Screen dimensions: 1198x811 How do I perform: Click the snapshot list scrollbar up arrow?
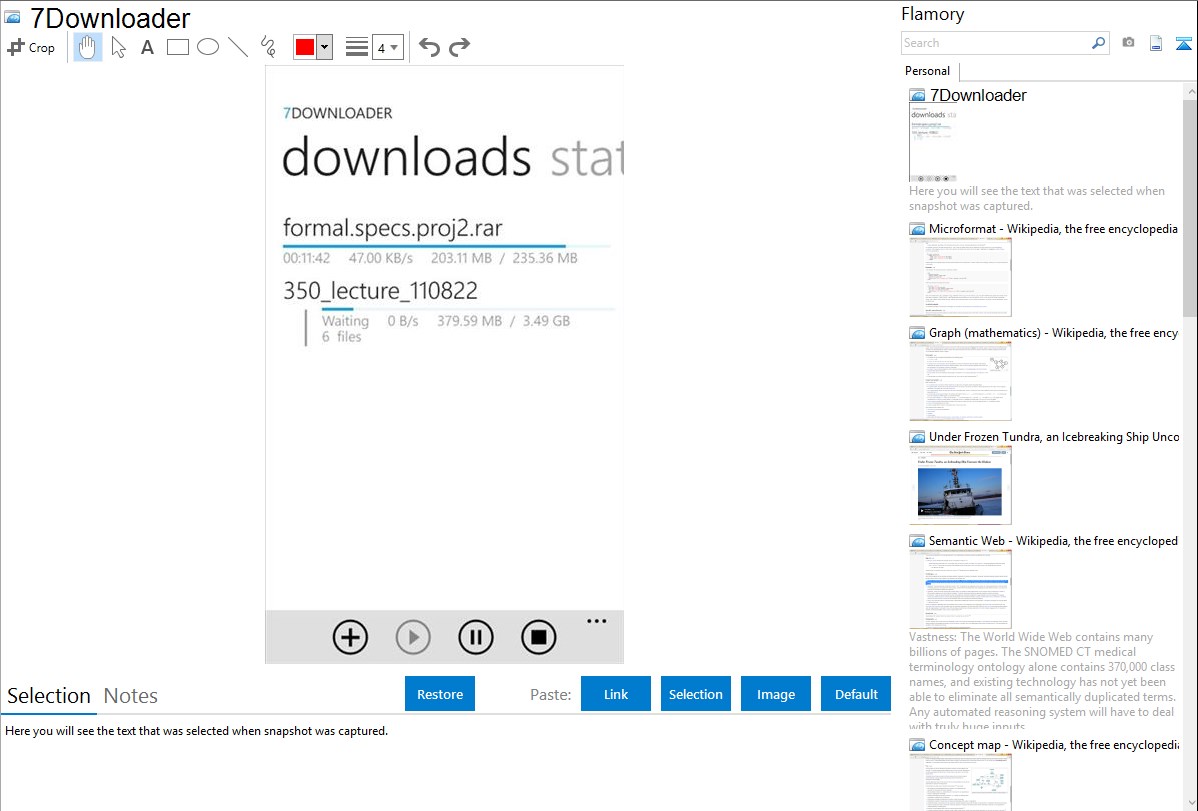click(1190, 91)
